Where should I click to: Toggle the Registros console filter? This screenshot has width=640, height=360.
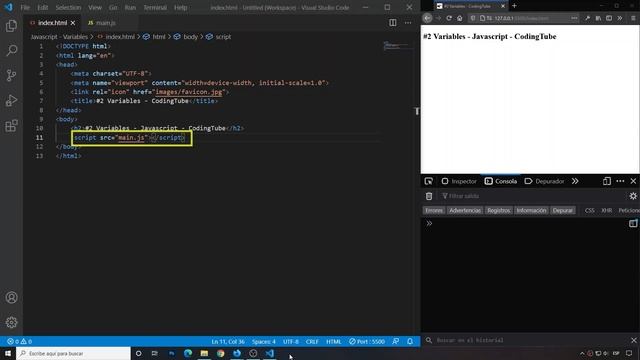click(x=498, y=211)
